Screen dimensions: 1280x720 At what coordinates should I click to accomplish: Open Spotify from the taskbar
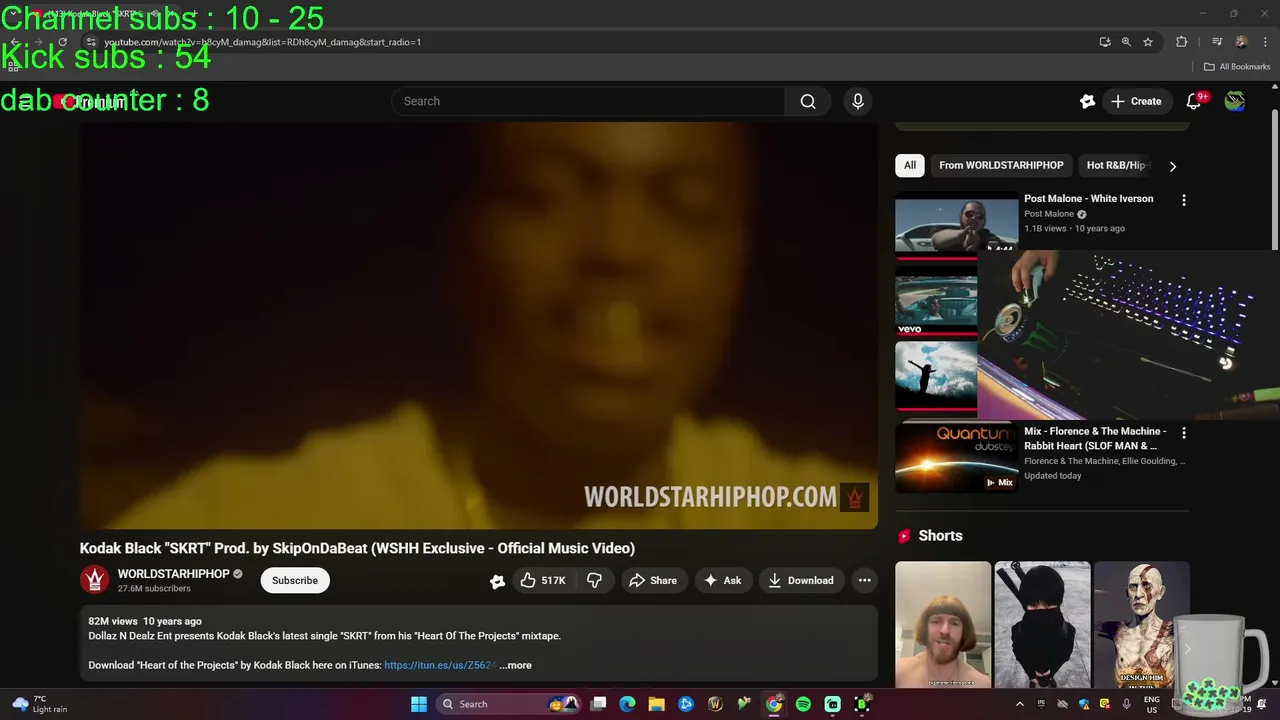[x=803, y=704]
